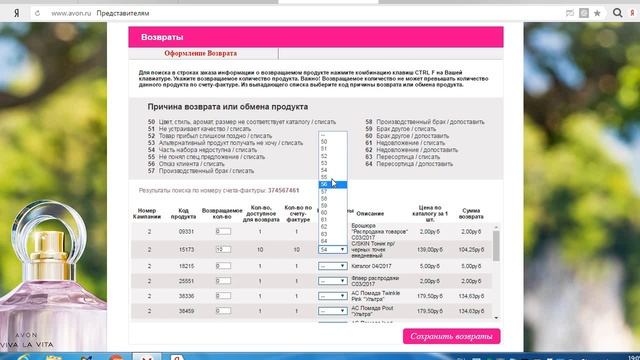Open the reader mode icon in the address bar
The width and height of the screenshot is (640, 360).
pyautogui.click(x=570, y=13)
